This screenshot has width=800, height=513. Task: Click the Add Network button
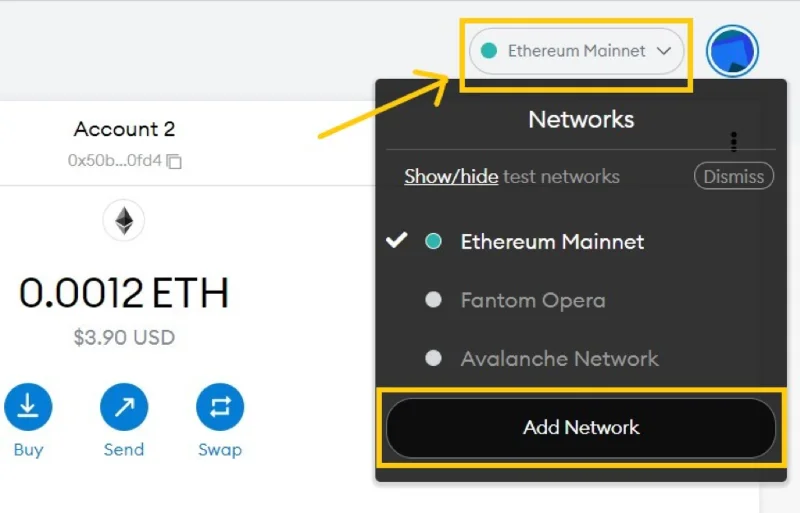point(581,428)
